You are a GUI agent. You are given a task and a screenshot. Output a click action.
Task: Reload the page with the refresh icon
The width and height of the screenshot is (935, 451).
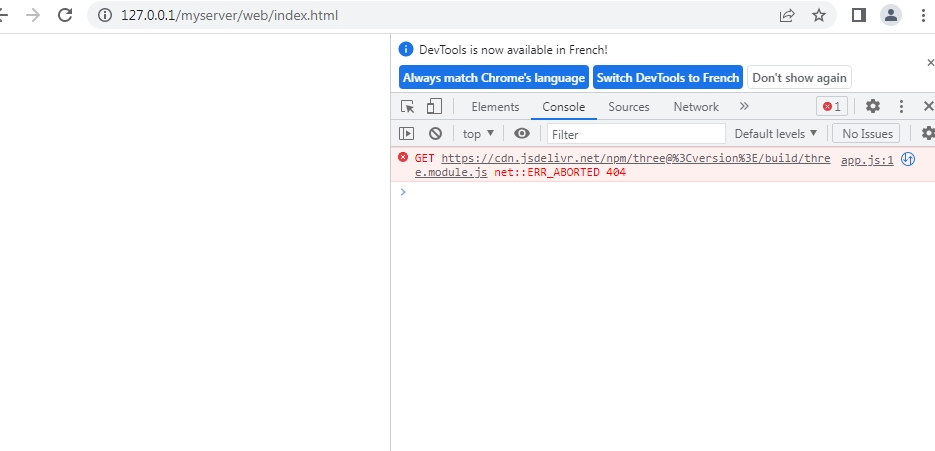65,15
